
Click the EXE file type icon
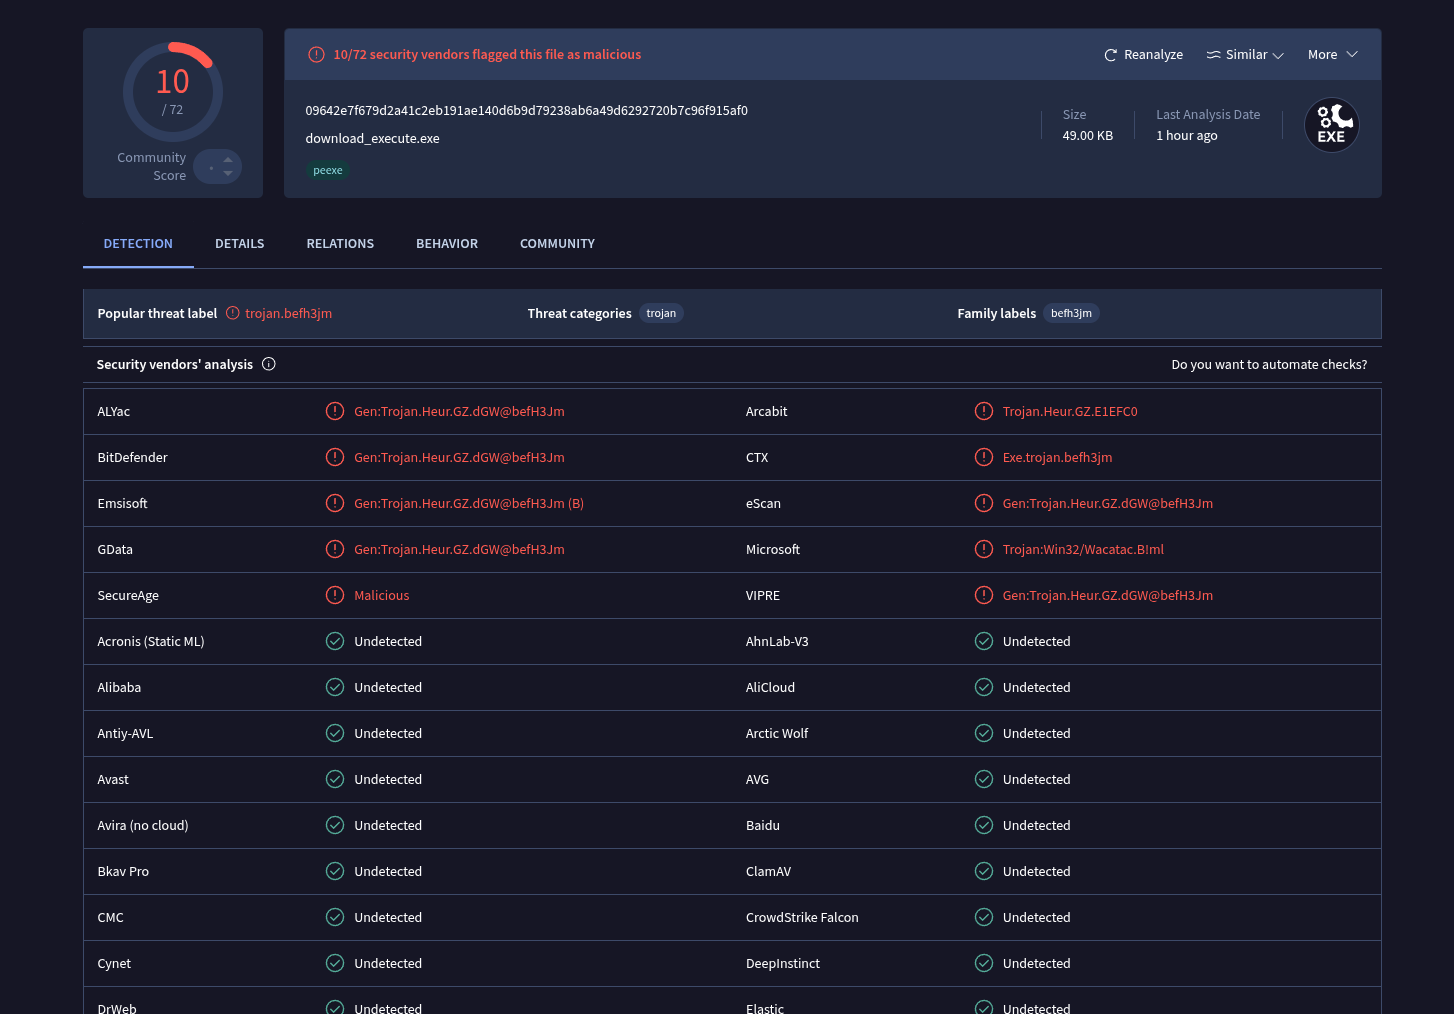click(x=1331, y=125)
